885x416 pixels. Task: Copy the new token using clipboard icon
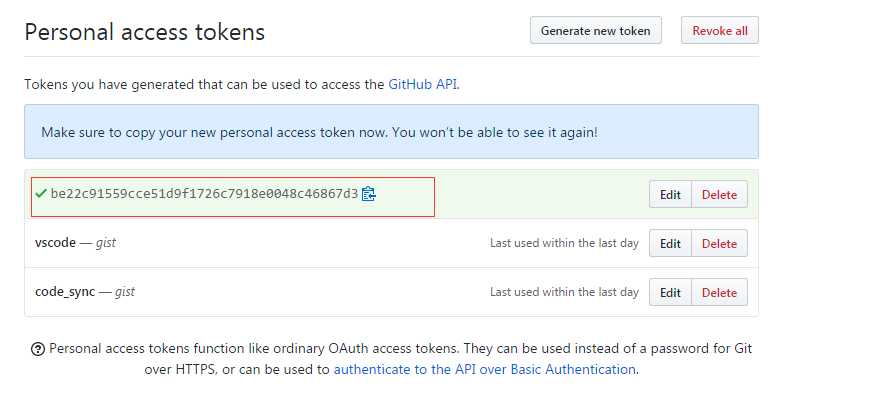tap(369, 194)
